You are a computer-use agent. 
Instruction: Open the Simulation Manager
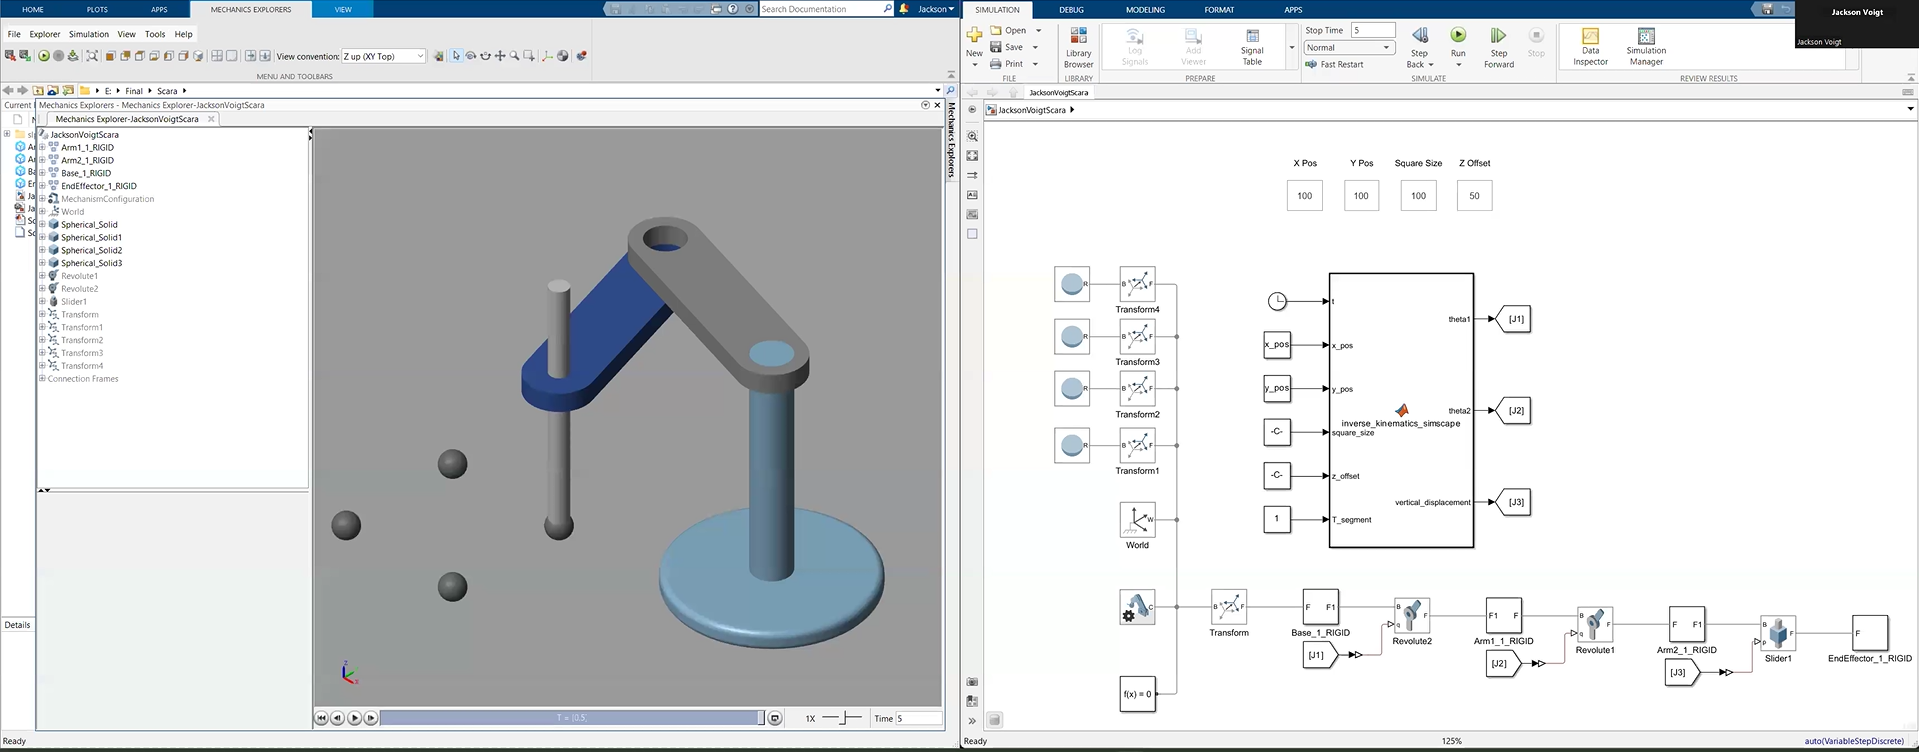pyautogui.click(x=1646, y=47)
